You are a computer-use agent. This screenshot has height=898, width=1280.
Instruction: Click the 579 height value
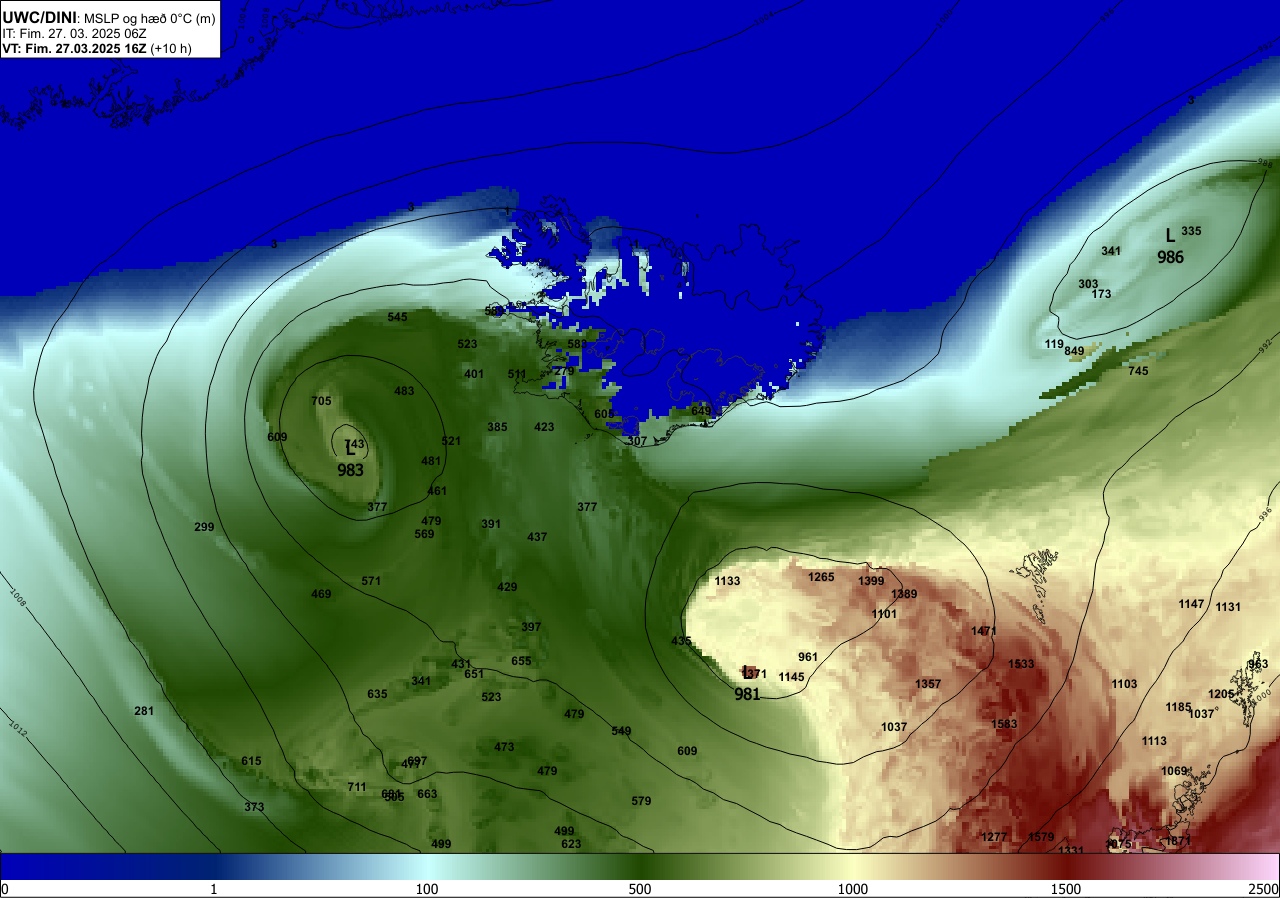[x=641, y=801]
